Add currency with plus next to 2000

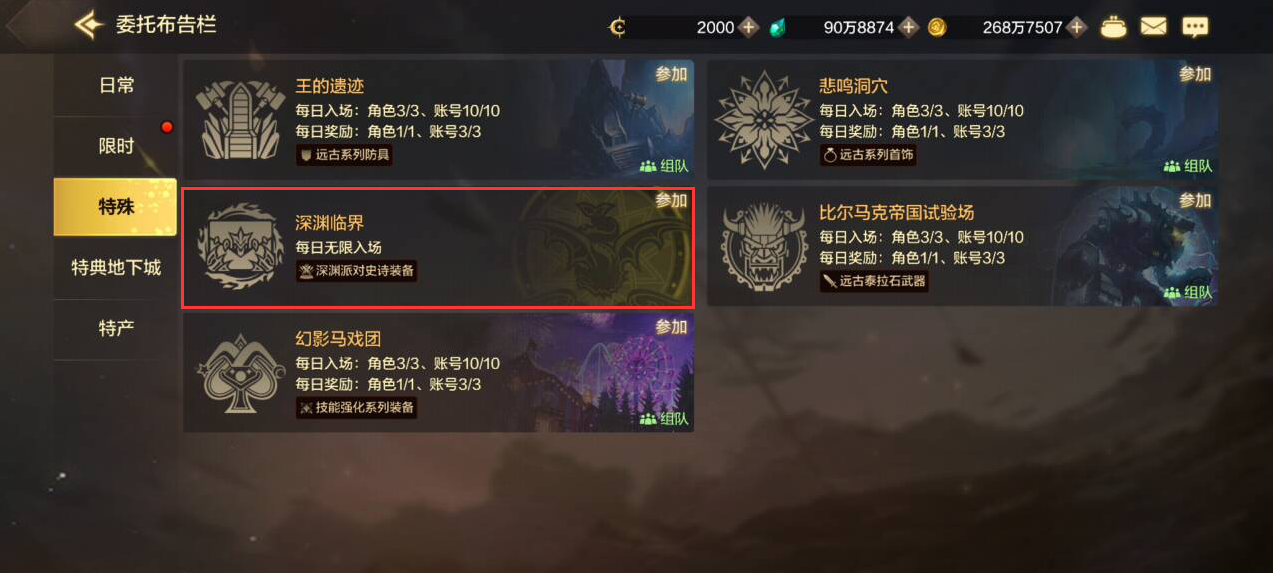[749, 27]
